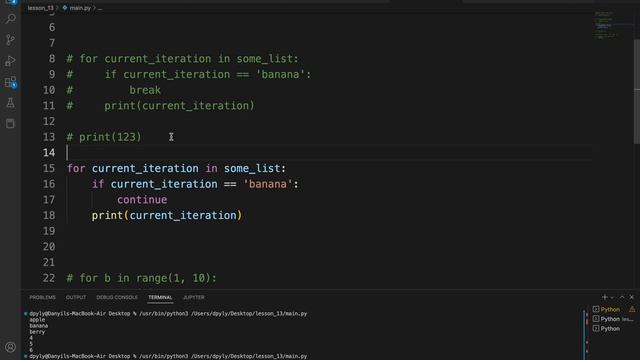Viewport: 640px width, 360px height.
Task: Click the commented 'break' on line 10
Action: pyautogui.click(x=145, y=90)
